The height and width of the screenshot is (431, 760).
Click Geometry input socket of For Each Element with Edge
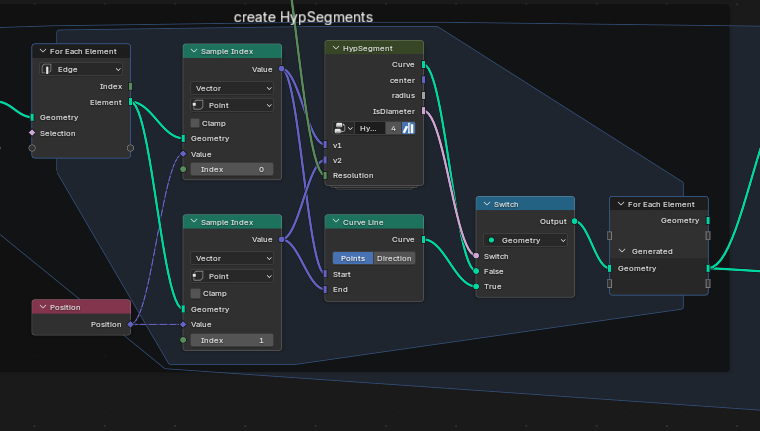pos(32,117)
